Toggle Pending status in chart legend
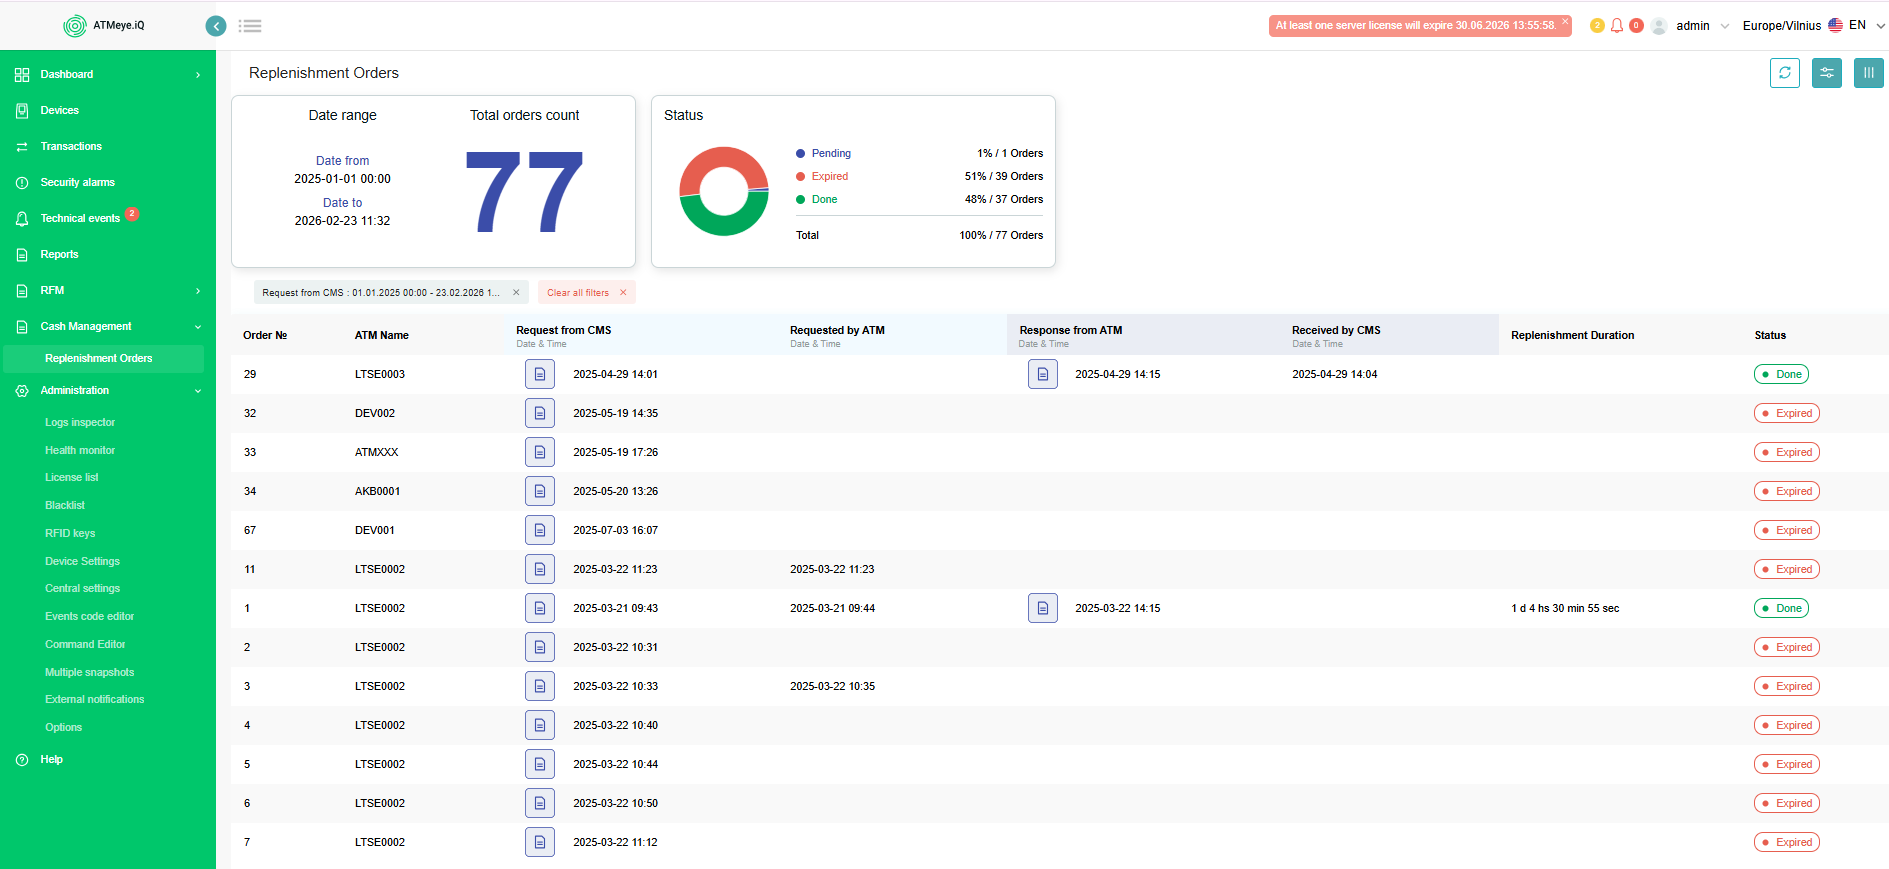 pyautogui.click(x=830, y=153)
